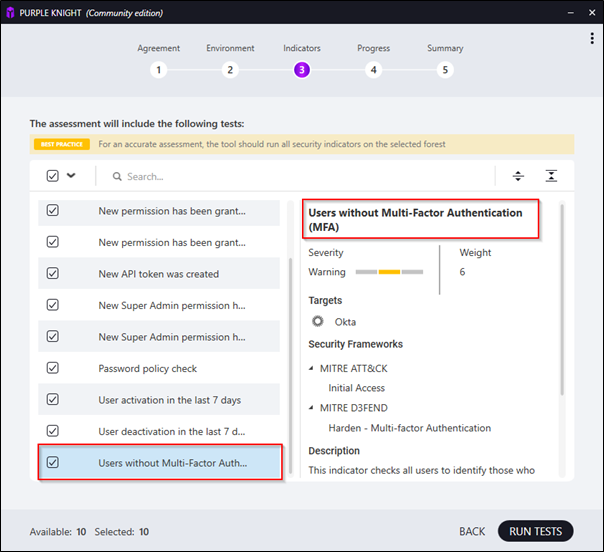604x552 pixels.
Task: Uncheck the second New permission has been granted row
Action: pos(52,242)
